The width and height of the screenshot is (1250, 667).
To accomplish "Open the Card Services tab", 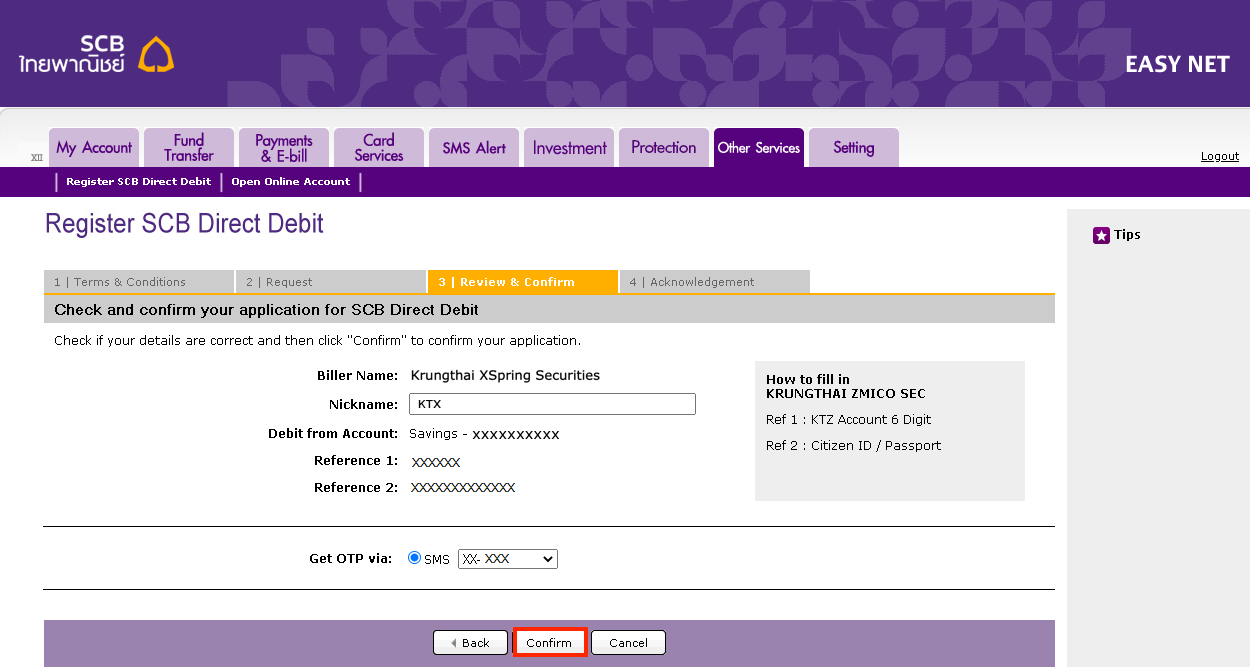I will (x=379, y=148).
